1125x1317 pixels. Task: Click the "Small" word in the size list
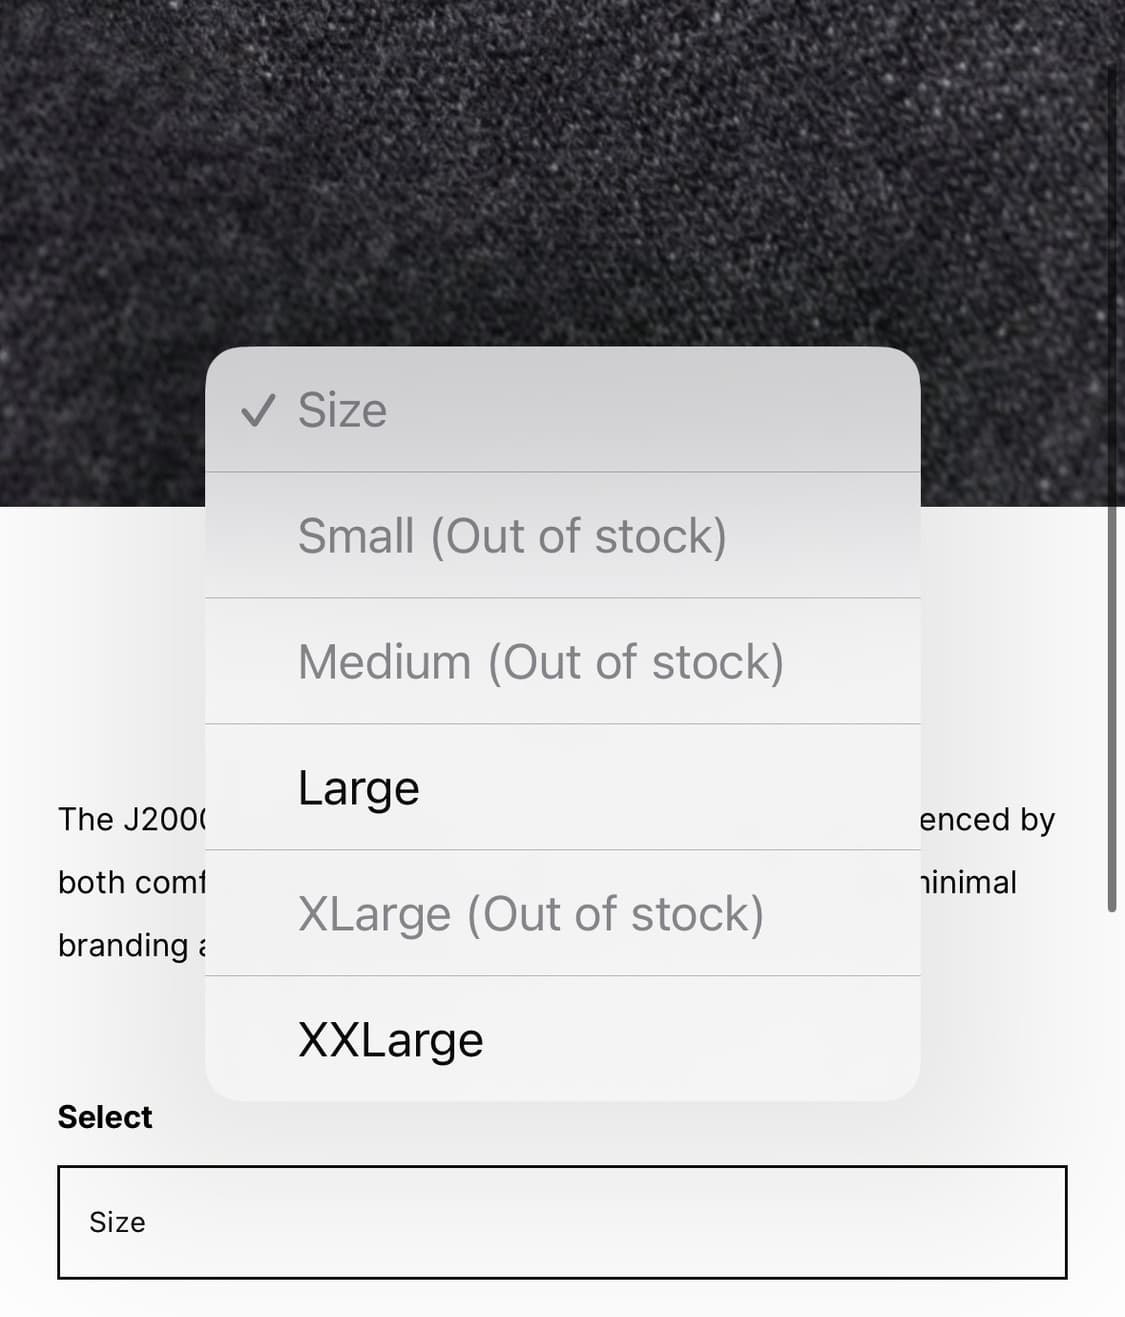(x=356, y=536)
